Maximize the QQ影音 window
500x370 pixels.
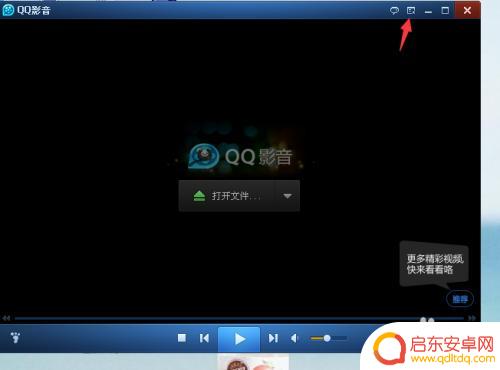tap(445, 11)
